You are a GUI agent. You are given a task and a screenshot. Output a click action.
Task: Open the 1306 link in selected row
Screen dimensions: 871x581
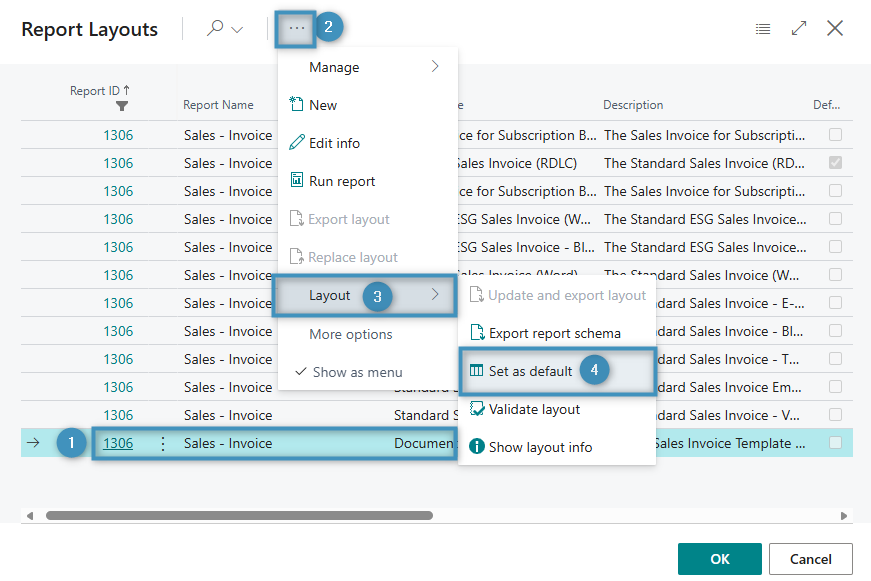pyautogui.click(x=118, y=443)
